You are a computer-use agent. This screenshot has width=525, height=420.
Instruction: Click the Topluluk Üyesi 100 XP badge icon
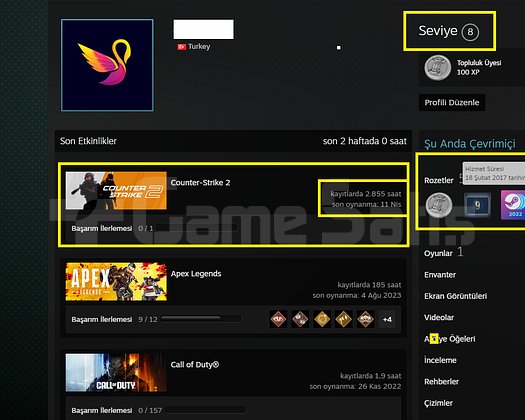[x=438, y=68]
